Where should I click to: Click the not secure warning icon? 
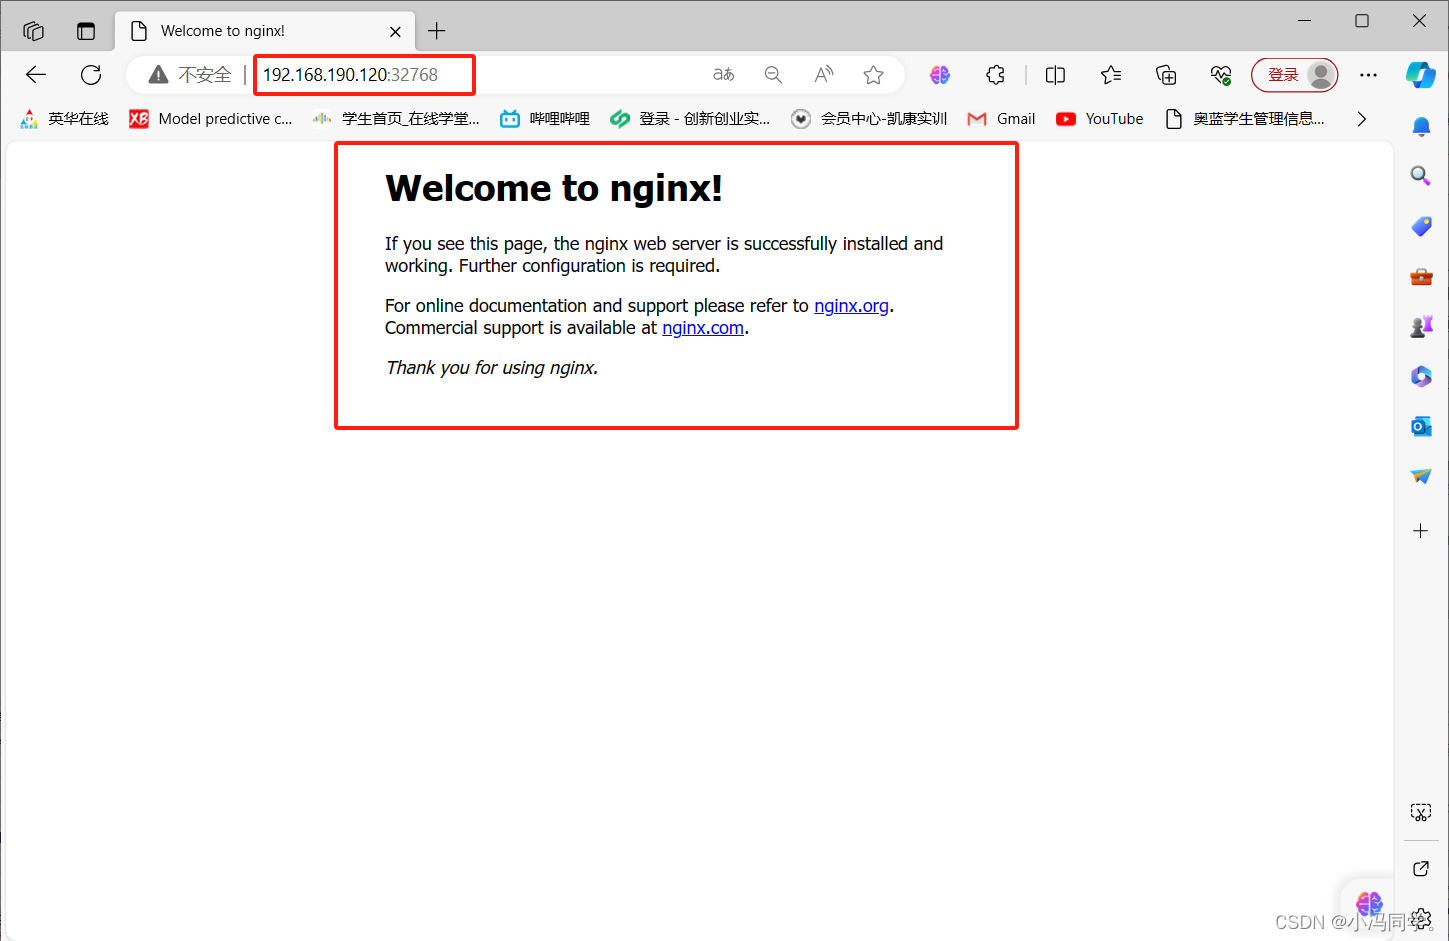(158, 75)
